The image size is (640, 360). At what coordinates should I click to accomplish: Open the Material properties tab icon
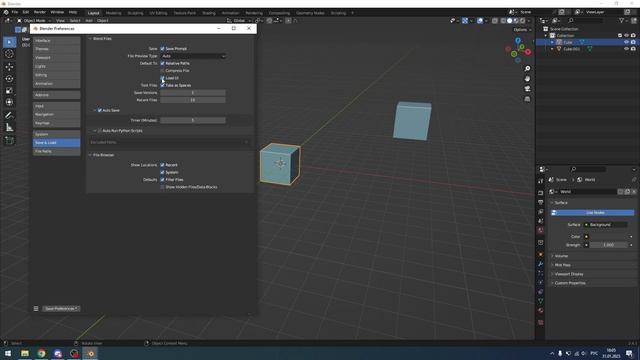coord(541,311)
